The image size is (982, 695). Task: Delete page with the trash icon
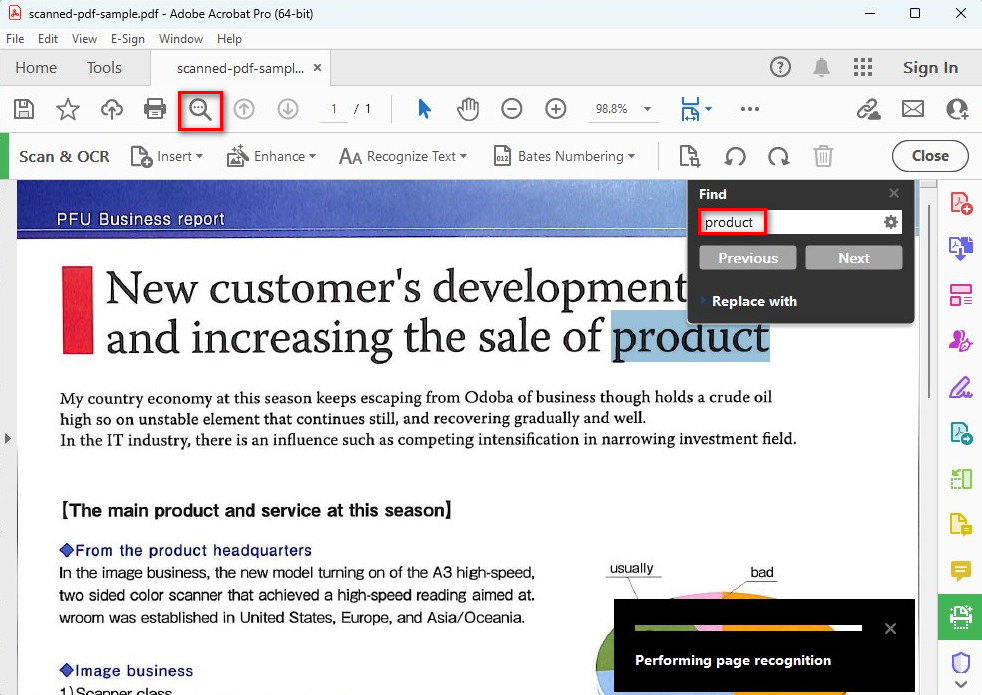[823, 156]
